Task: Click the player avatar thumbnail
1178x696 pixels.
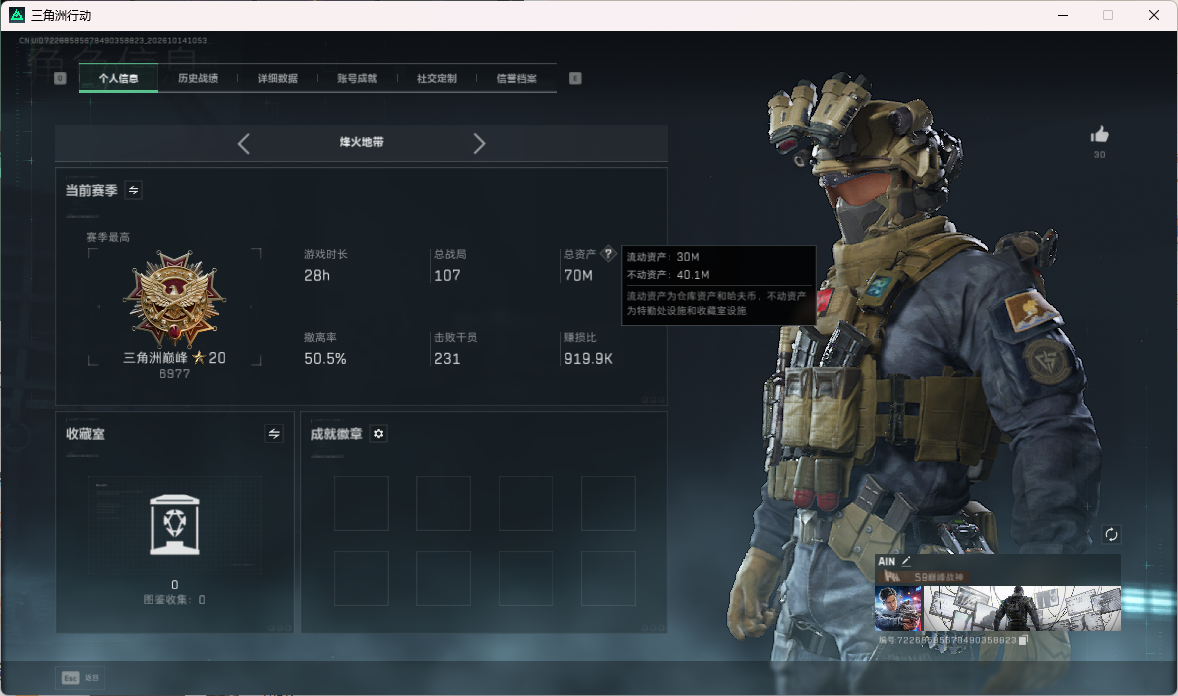Action: pyautogui.click(x=898, y=609)
